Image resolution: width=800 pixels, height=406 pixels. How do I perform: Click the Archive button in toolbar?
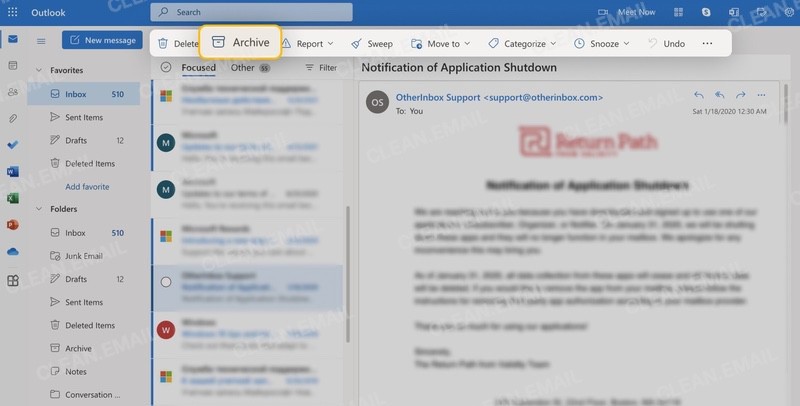click(240, 43)
